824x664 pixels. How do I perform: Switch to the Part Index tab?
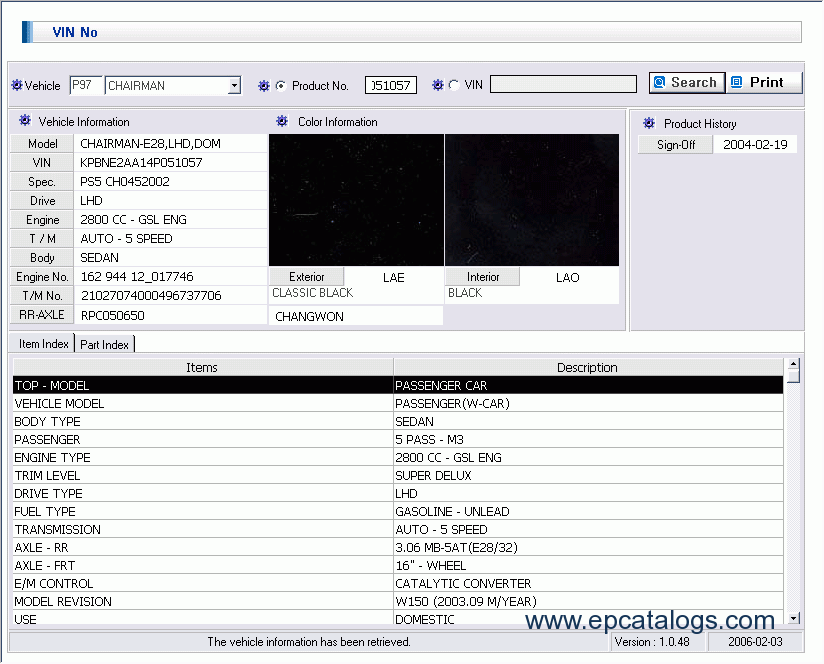pyautogui.click(x=105, y=345)
